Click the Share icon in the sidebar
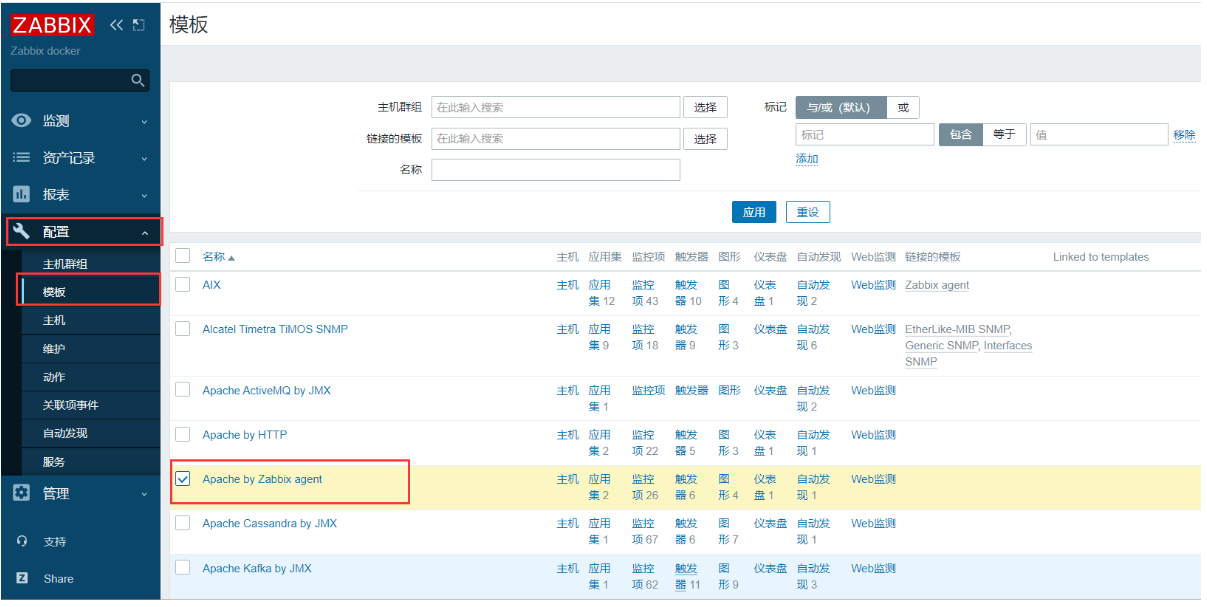This screenshot has width=1207, height=607. coord(22,578)
